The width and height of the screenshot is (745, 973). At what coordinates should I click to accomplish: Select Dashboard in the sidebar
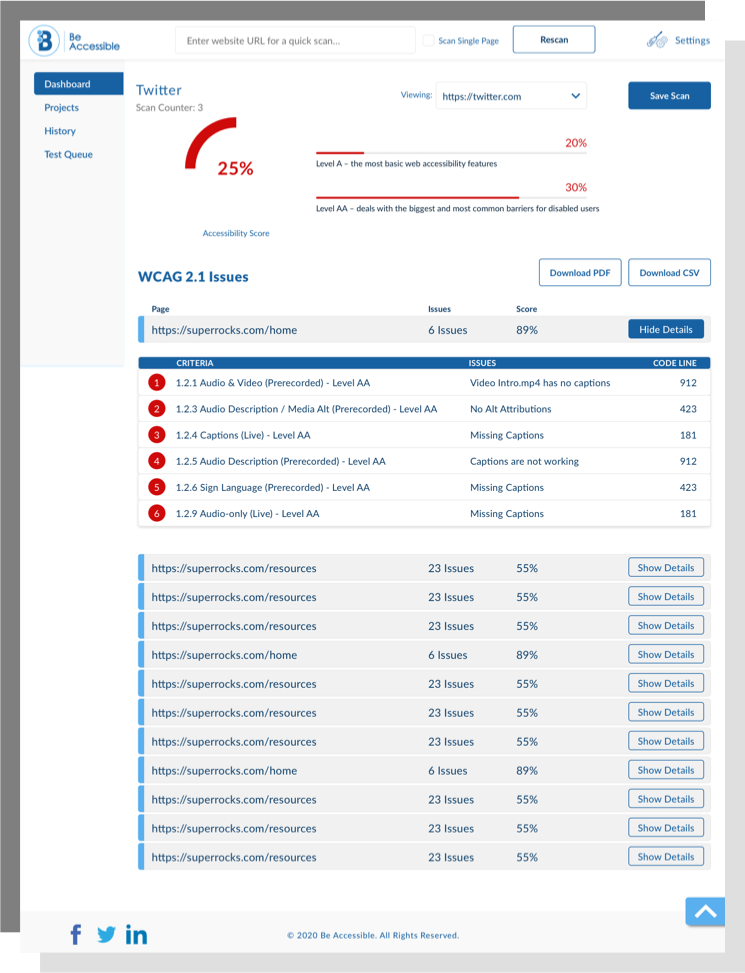(79, 84)
